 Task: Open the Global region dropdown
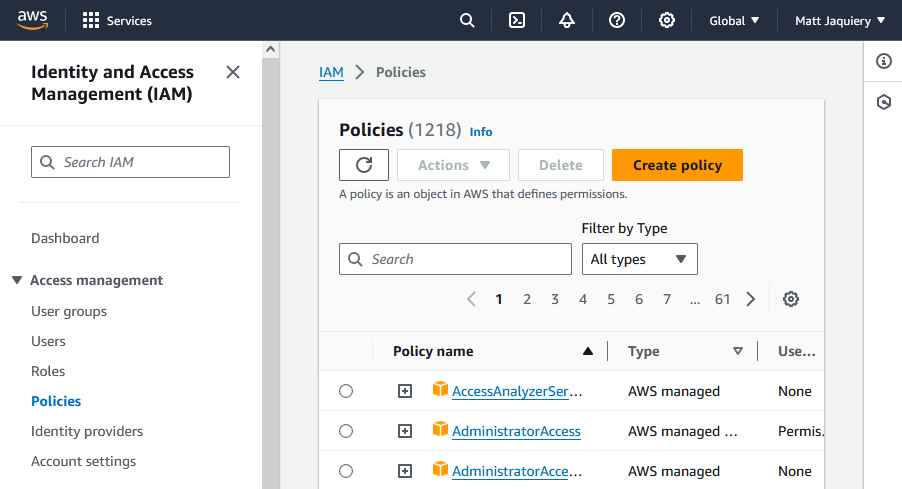pos(734,20)
